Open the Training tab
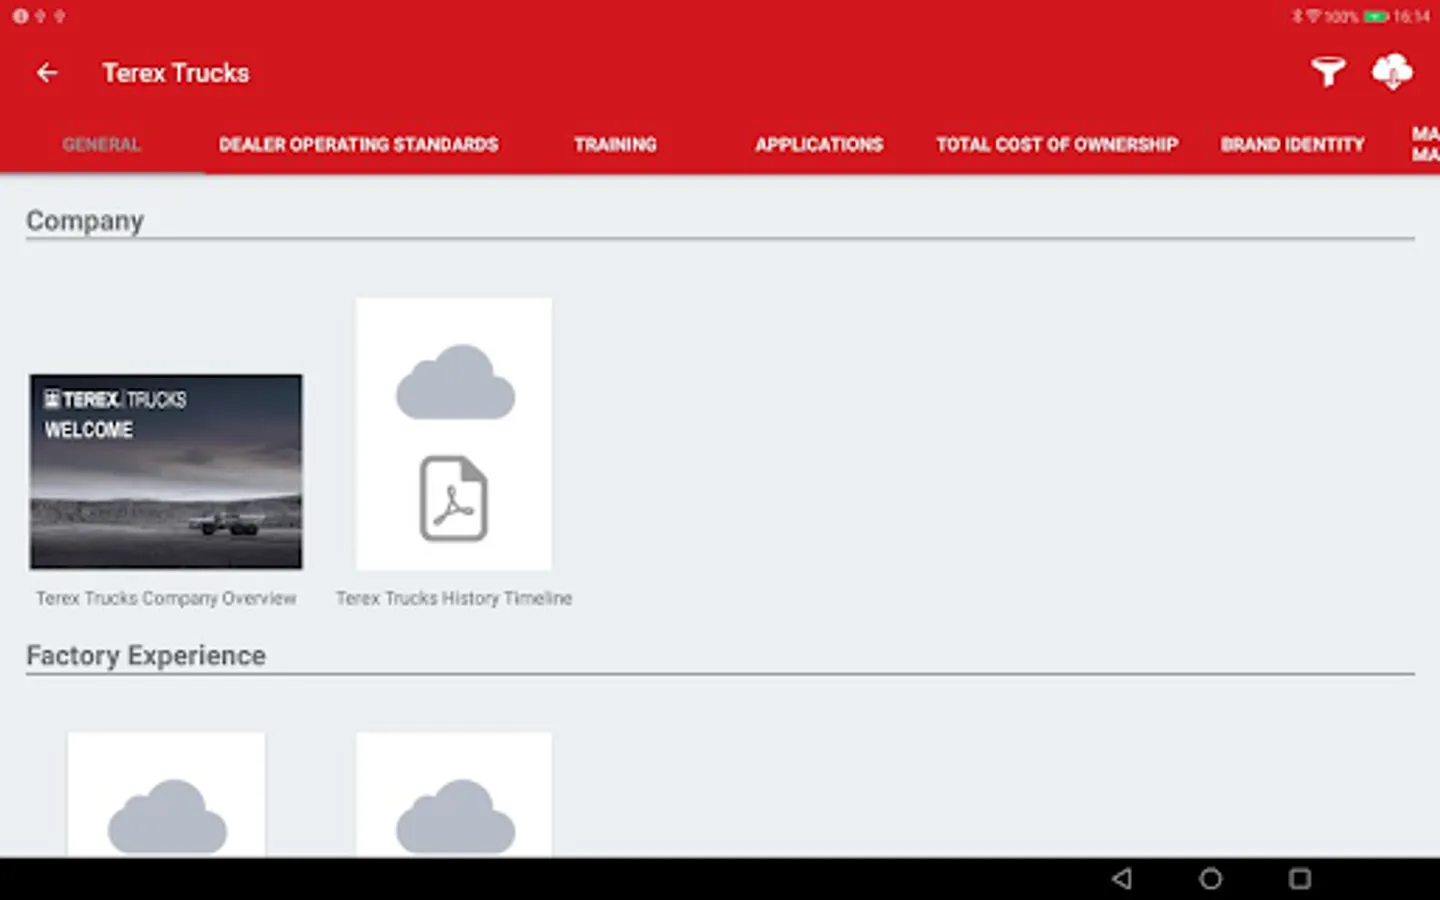 click(x=615, y=145)
